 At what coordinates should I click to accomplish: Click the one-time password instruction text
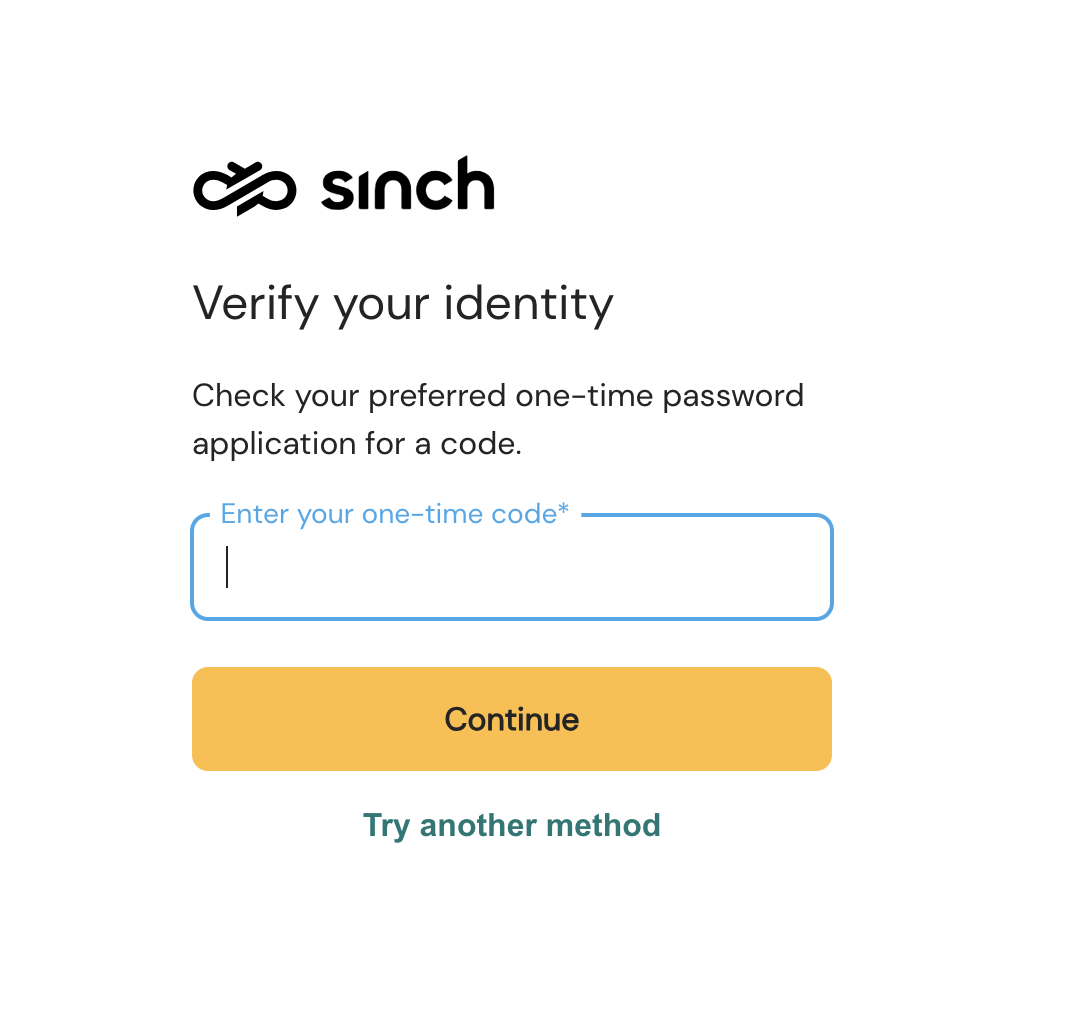click(x=497, y=419)
